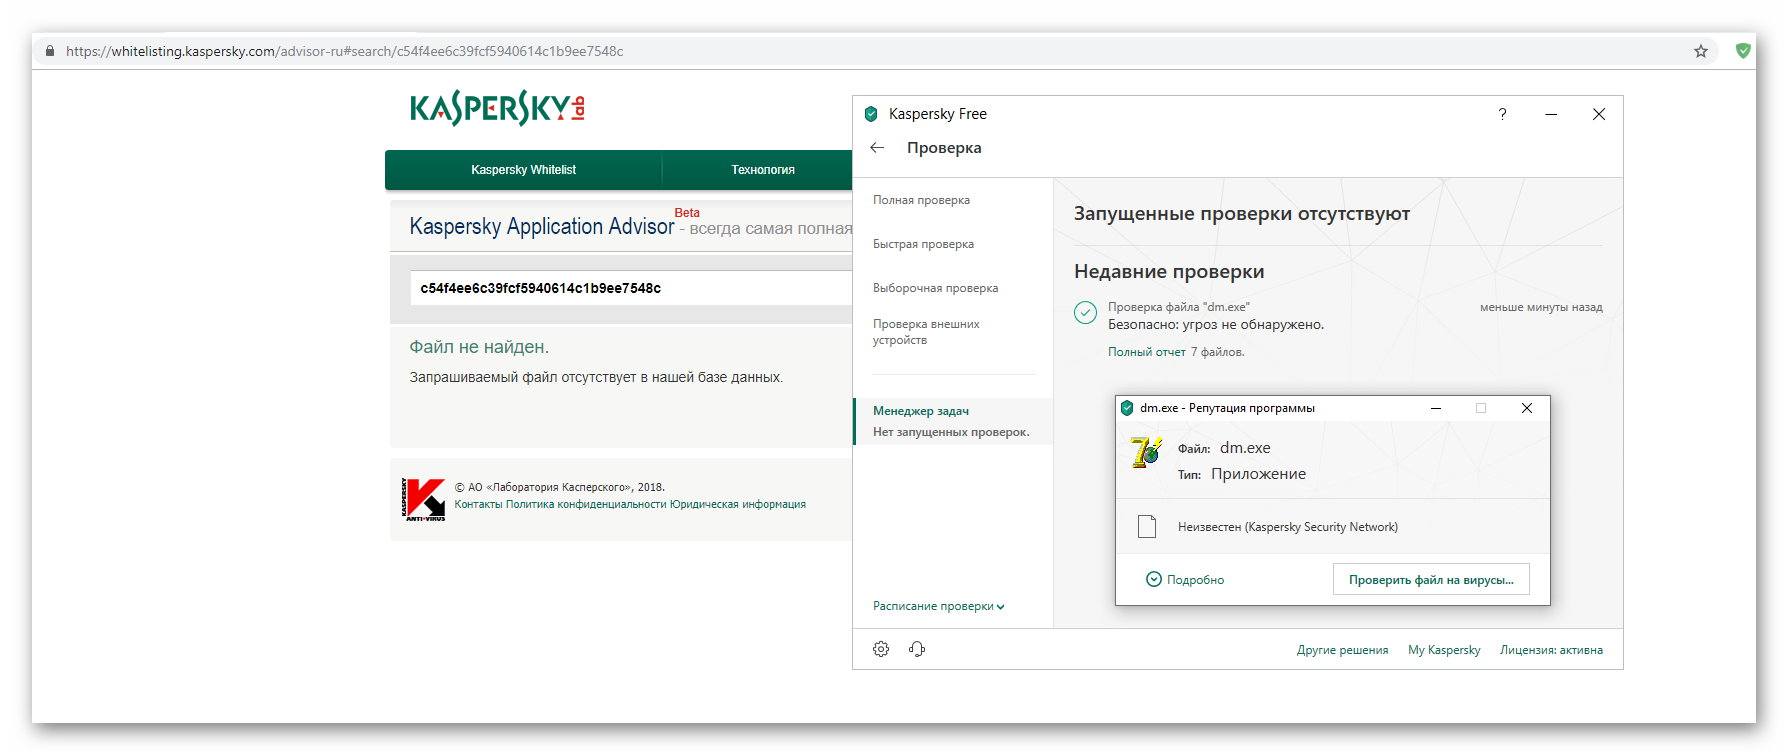
Task: Open Политика конфиденциальности link
Action: [x=586, y=504]
